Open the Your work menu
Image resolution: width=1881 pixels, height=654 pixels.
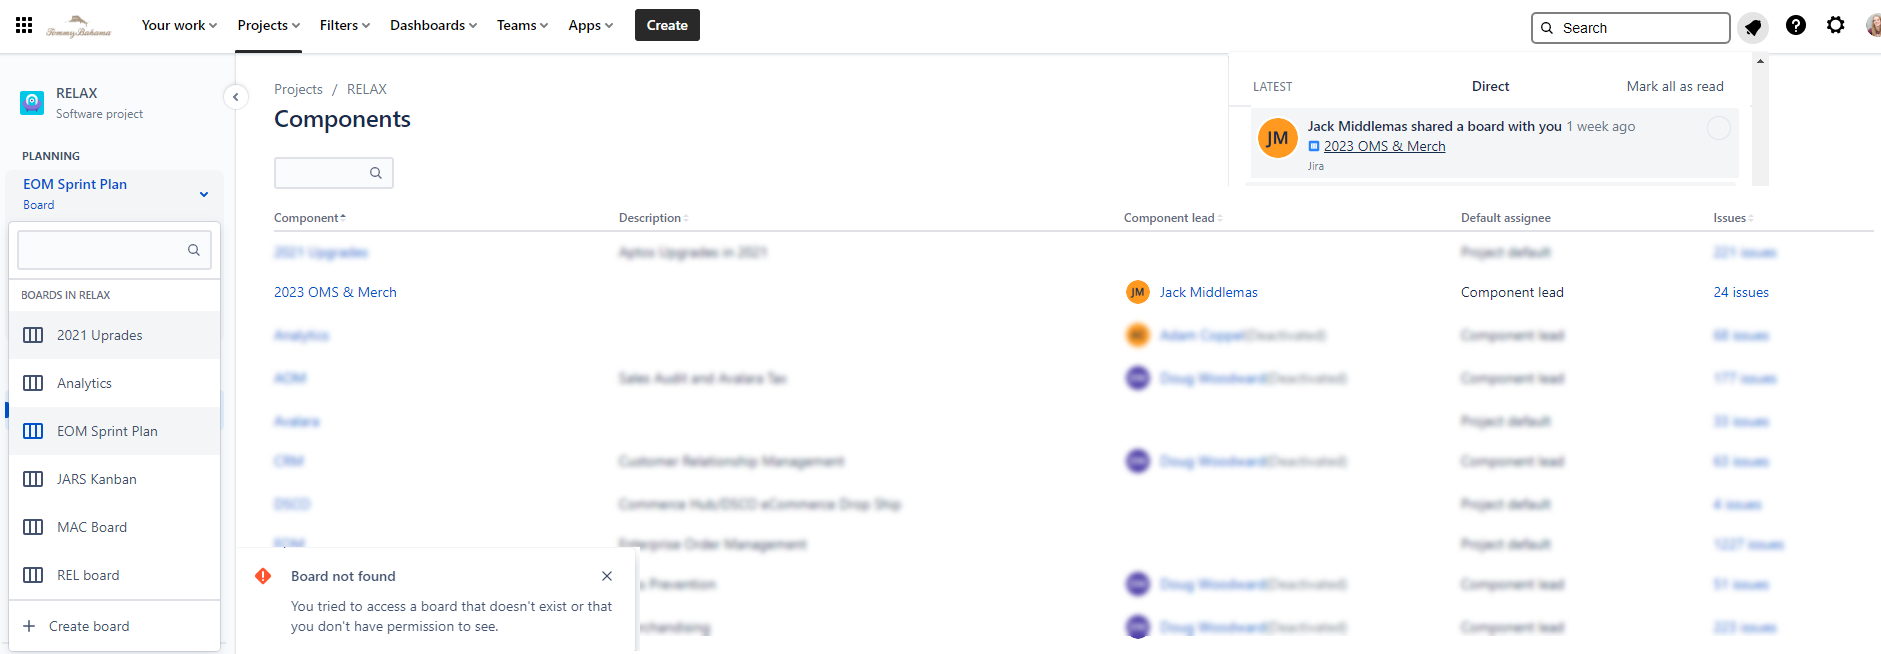coord(179,25)
